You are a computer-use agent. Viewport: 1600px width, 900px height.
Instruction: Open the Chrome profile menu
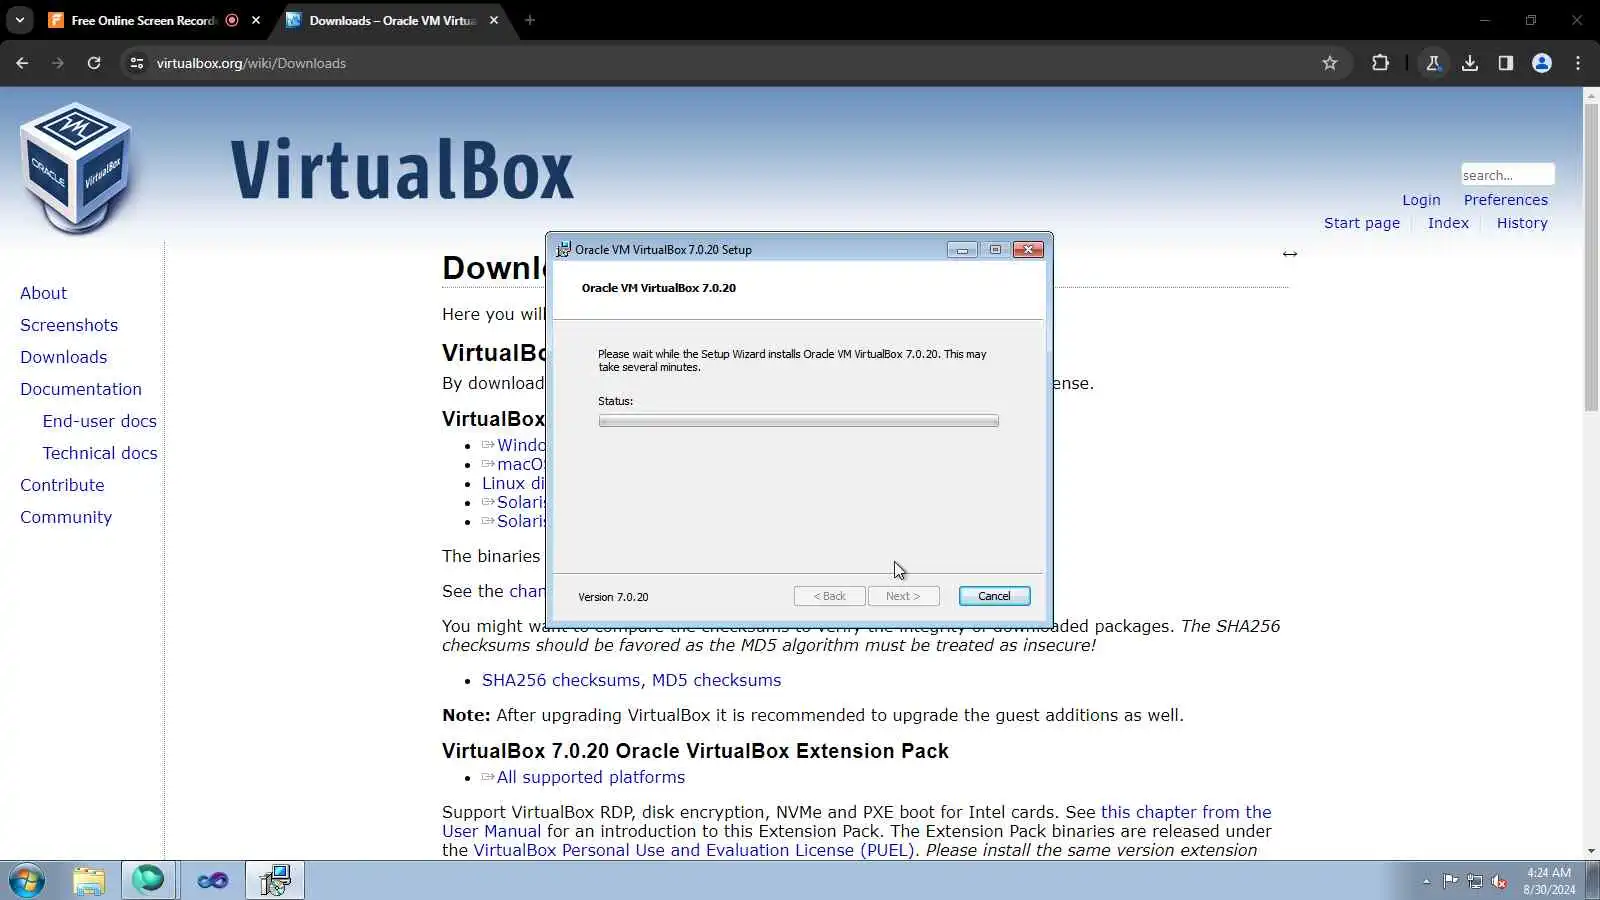[x=1542, y=63]
